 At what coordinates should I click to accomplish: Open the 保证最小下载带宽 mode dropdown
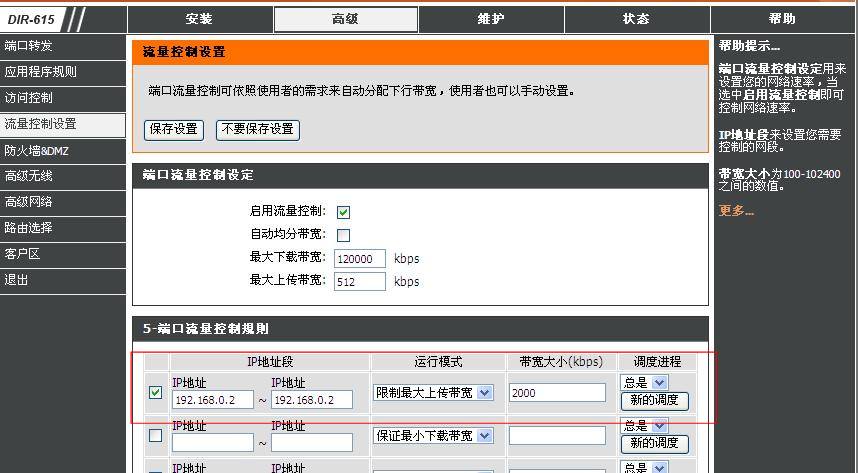[x=433, y=435]
